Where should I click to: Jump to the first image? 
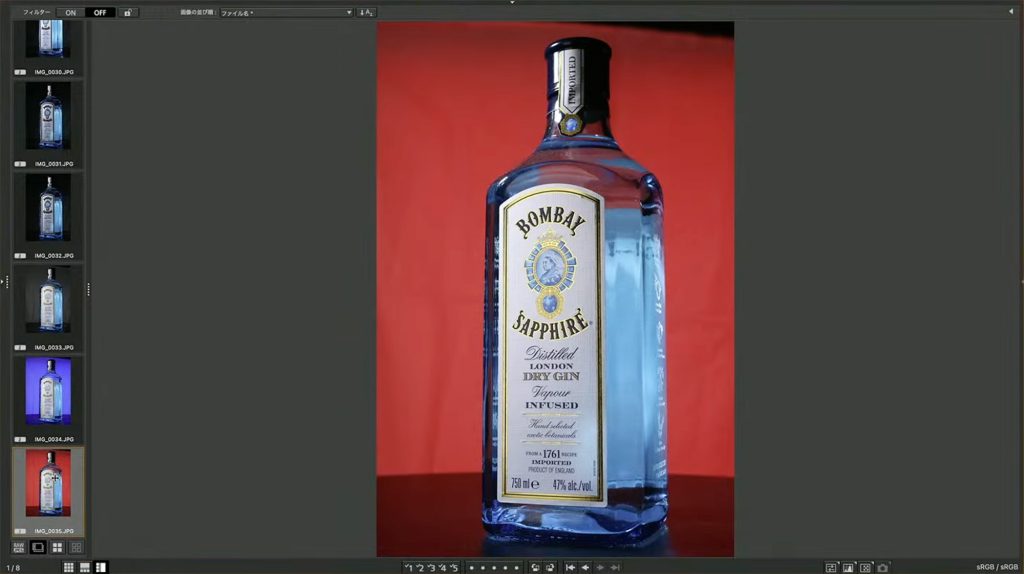(x=570, y=567)
